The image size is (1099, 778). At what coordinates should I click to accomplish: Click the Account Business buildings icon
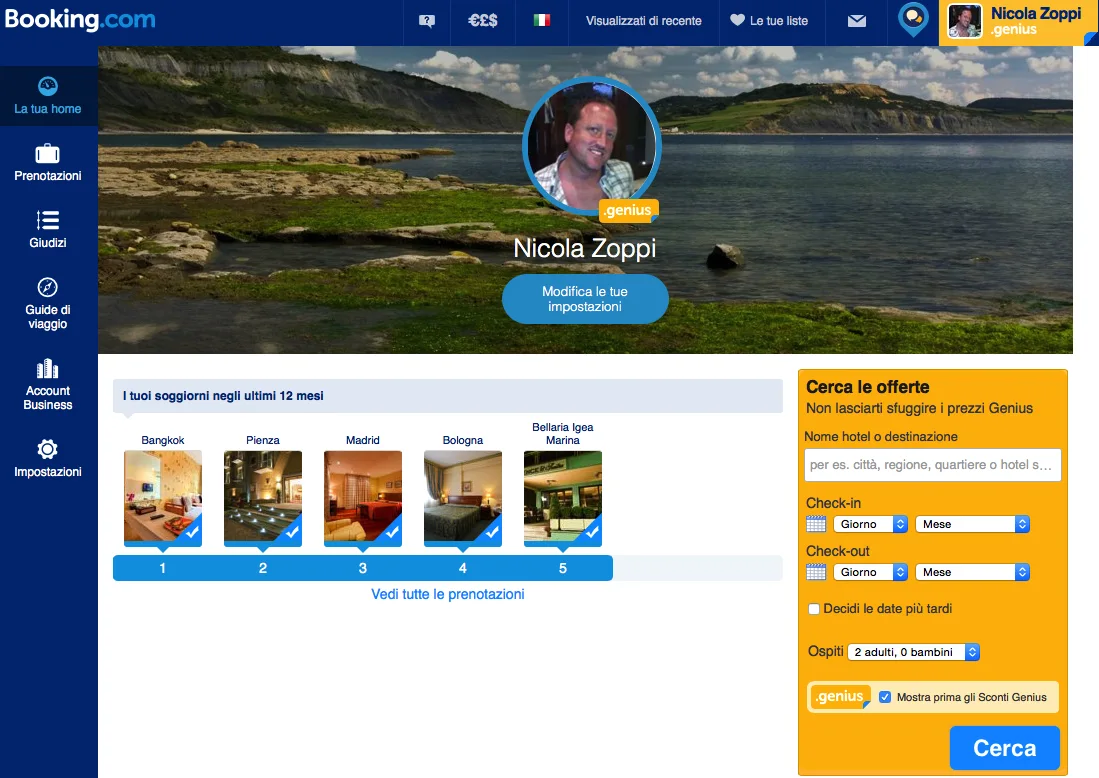pos(48,369)
